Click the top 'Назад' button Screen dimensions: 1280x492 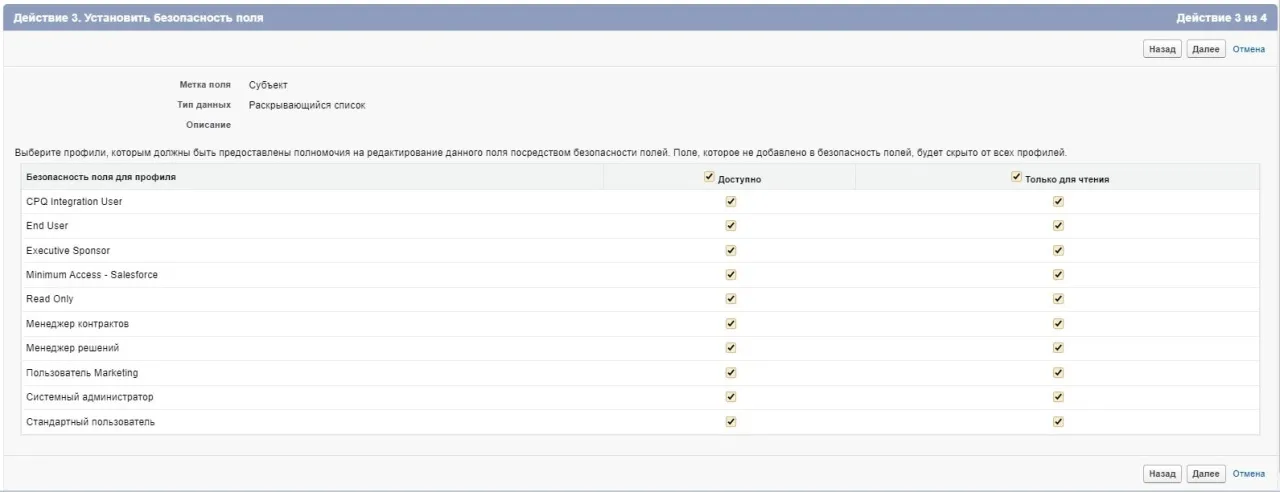click(1162, 49)
